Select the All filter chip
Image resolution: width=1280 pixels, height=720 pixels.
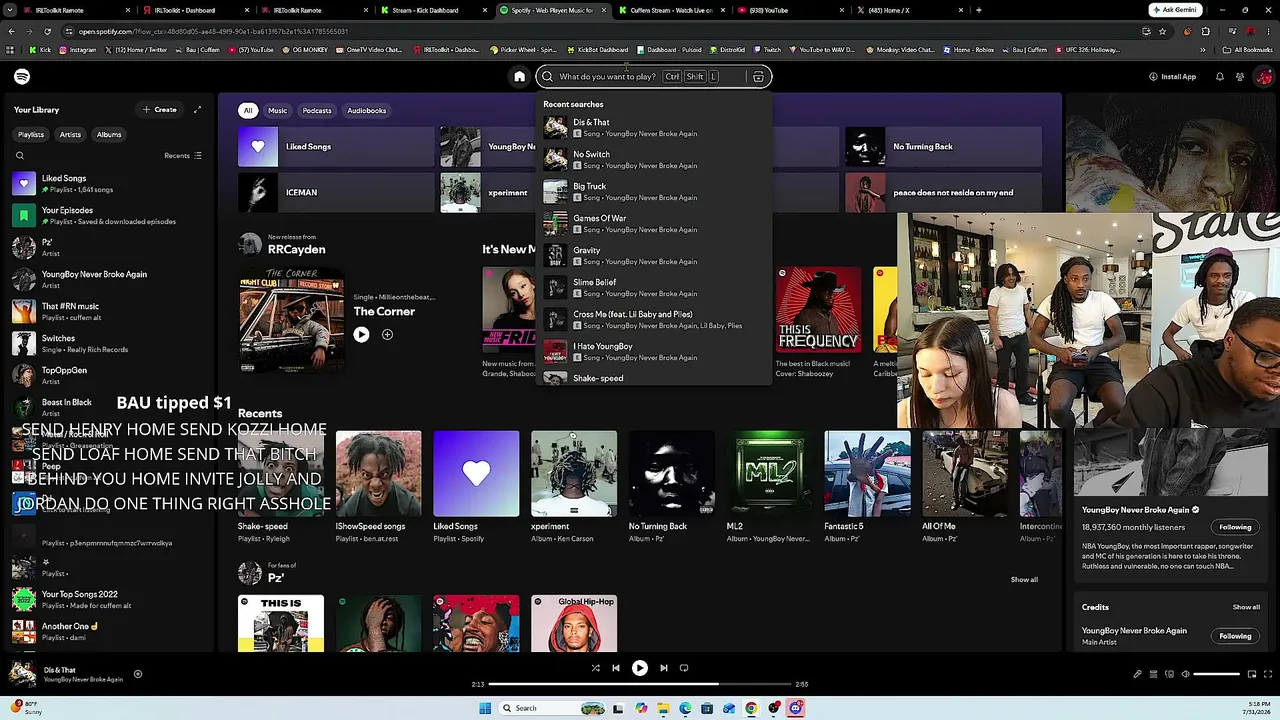[x=248, y=111]
